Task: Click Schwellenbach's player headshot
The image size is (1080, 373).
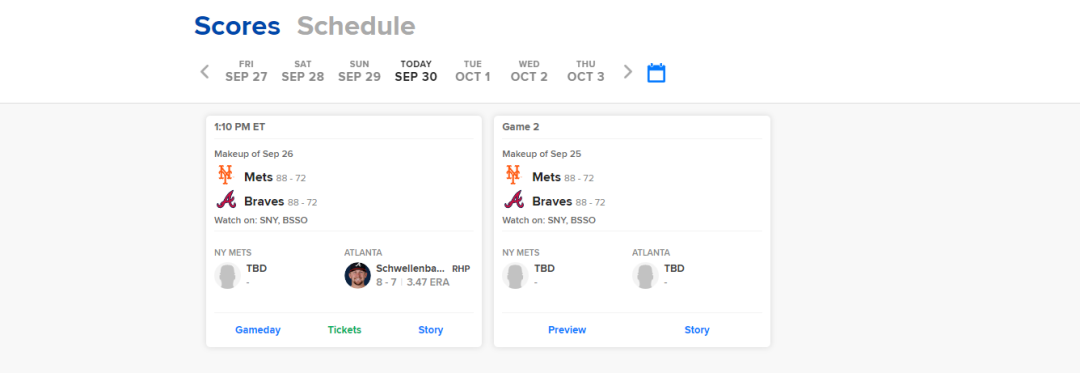Action: click(x=357, y=275)
